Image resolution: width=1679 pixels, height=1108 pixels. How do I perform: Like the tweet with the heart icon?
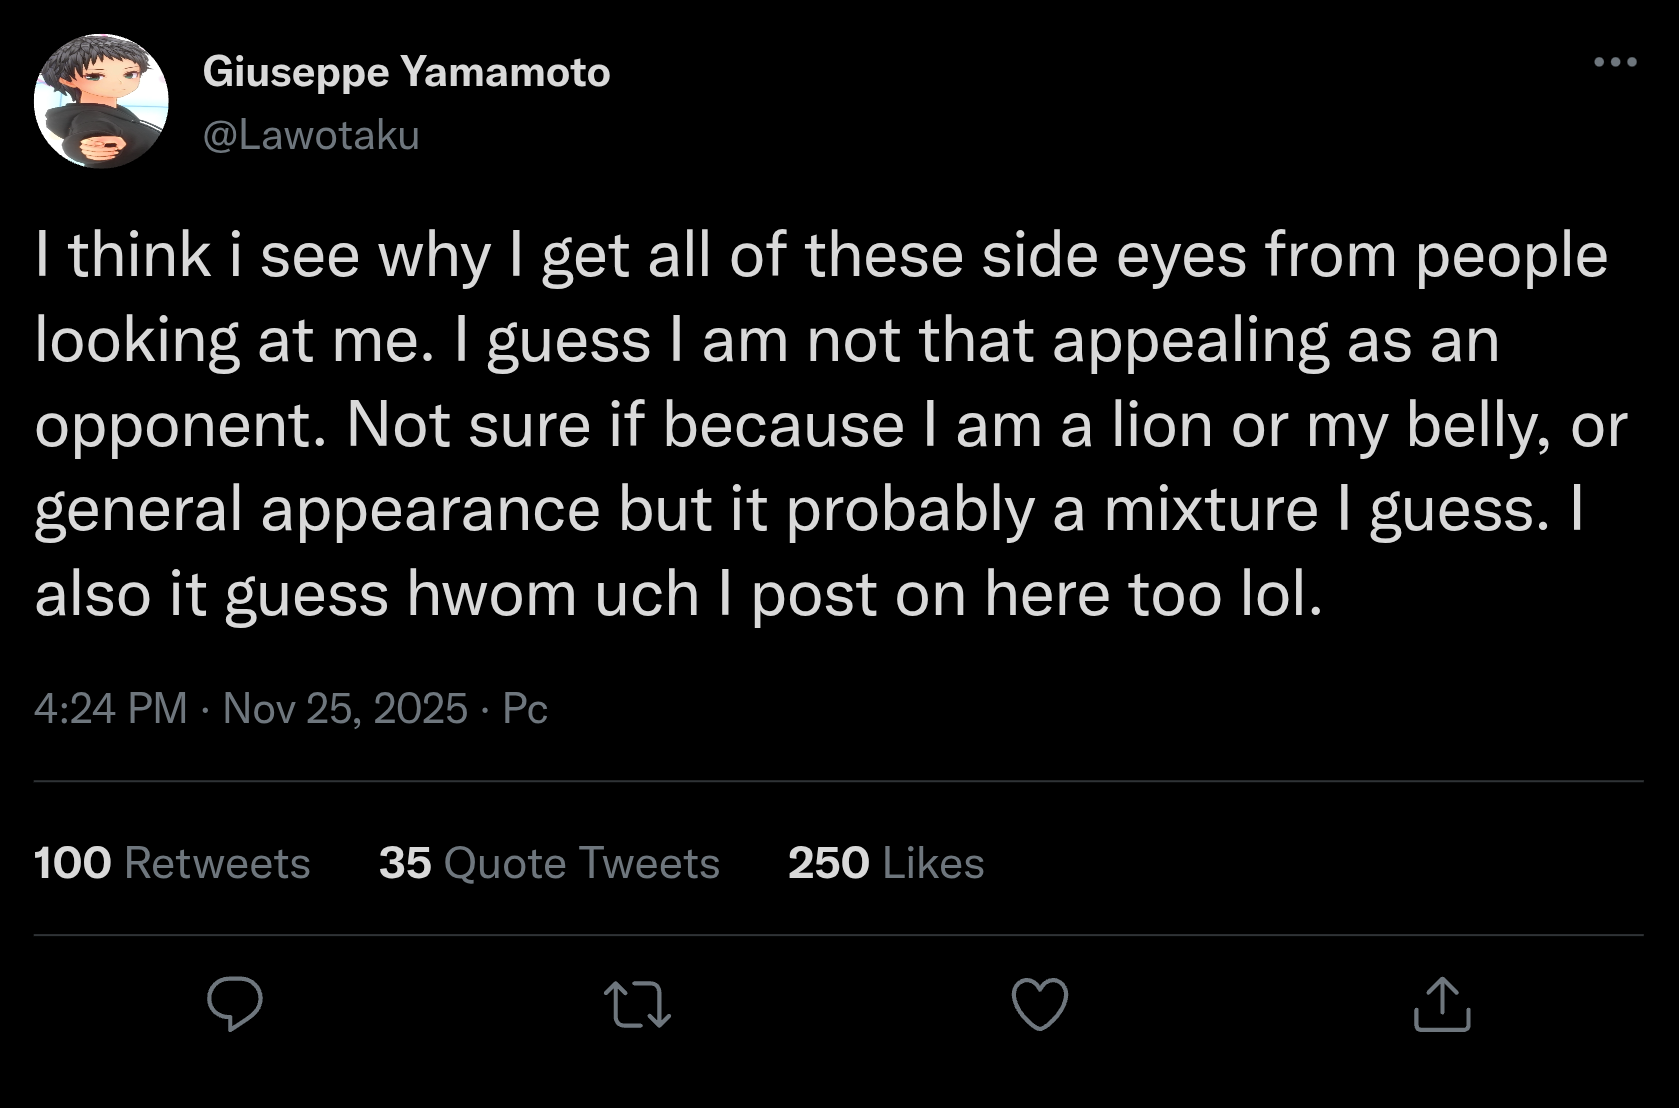pyautogui.click(x=1040, y=1004)
